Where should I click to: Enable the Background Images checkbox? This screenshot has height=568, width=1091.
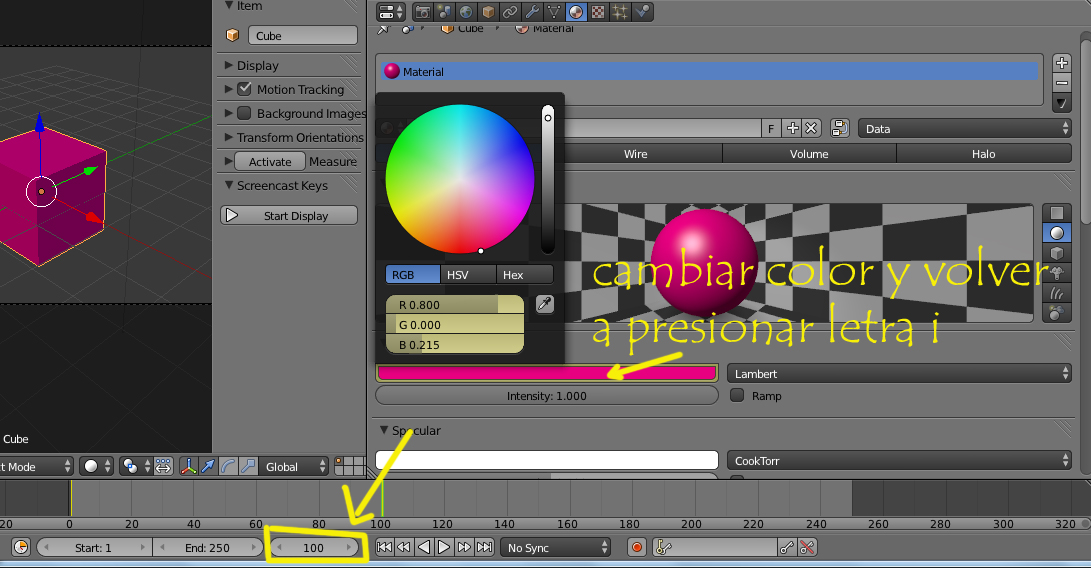(244, 113)
